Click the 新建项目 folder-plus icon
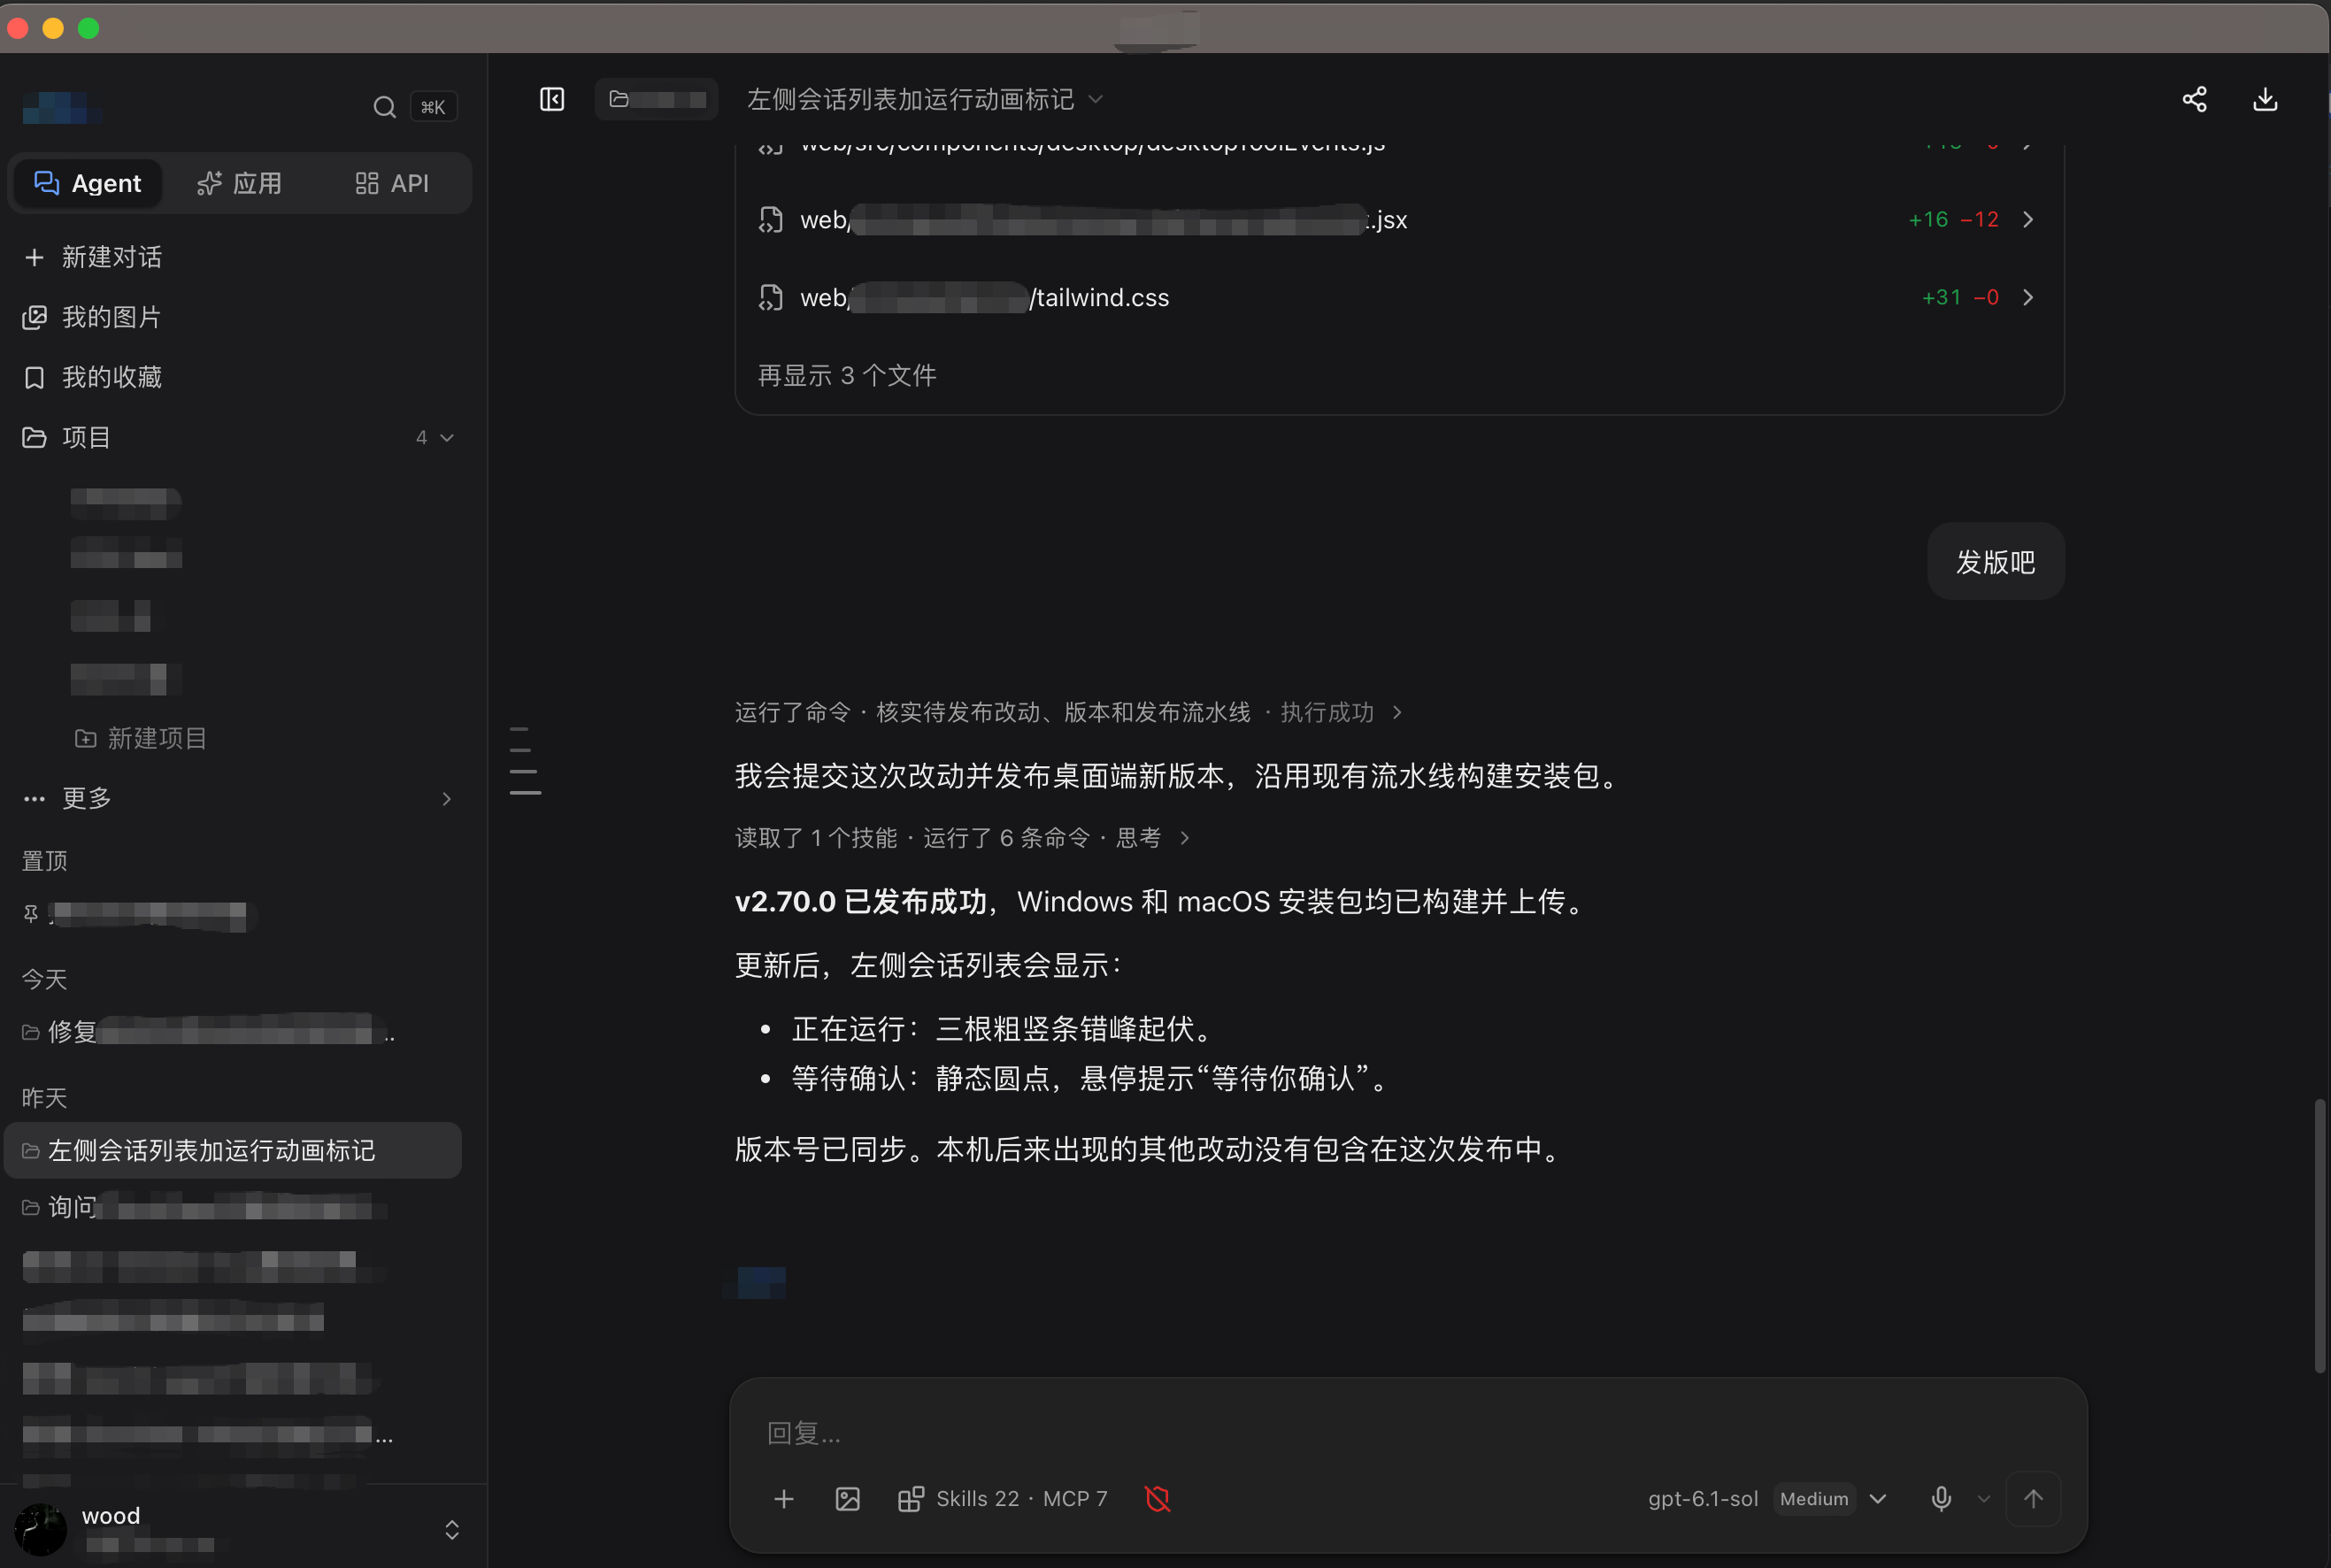 pos(86,738)
